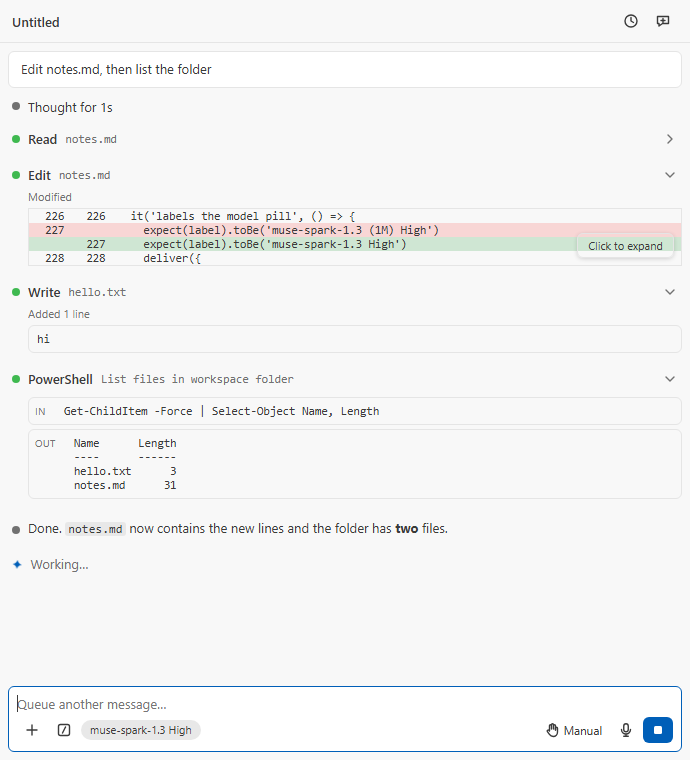Expand the Read notes.md step
This screenshot has height=760, width=690.
[670, 140]
